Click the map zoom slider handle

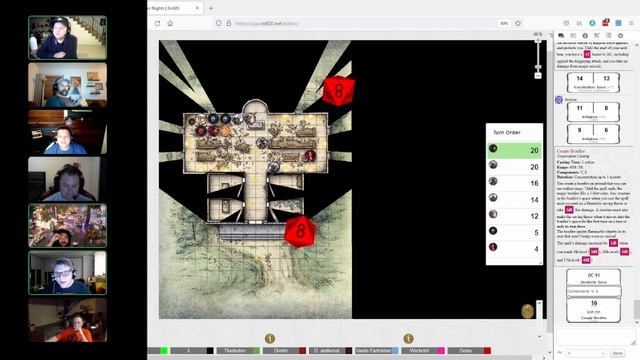pos(538,67)
